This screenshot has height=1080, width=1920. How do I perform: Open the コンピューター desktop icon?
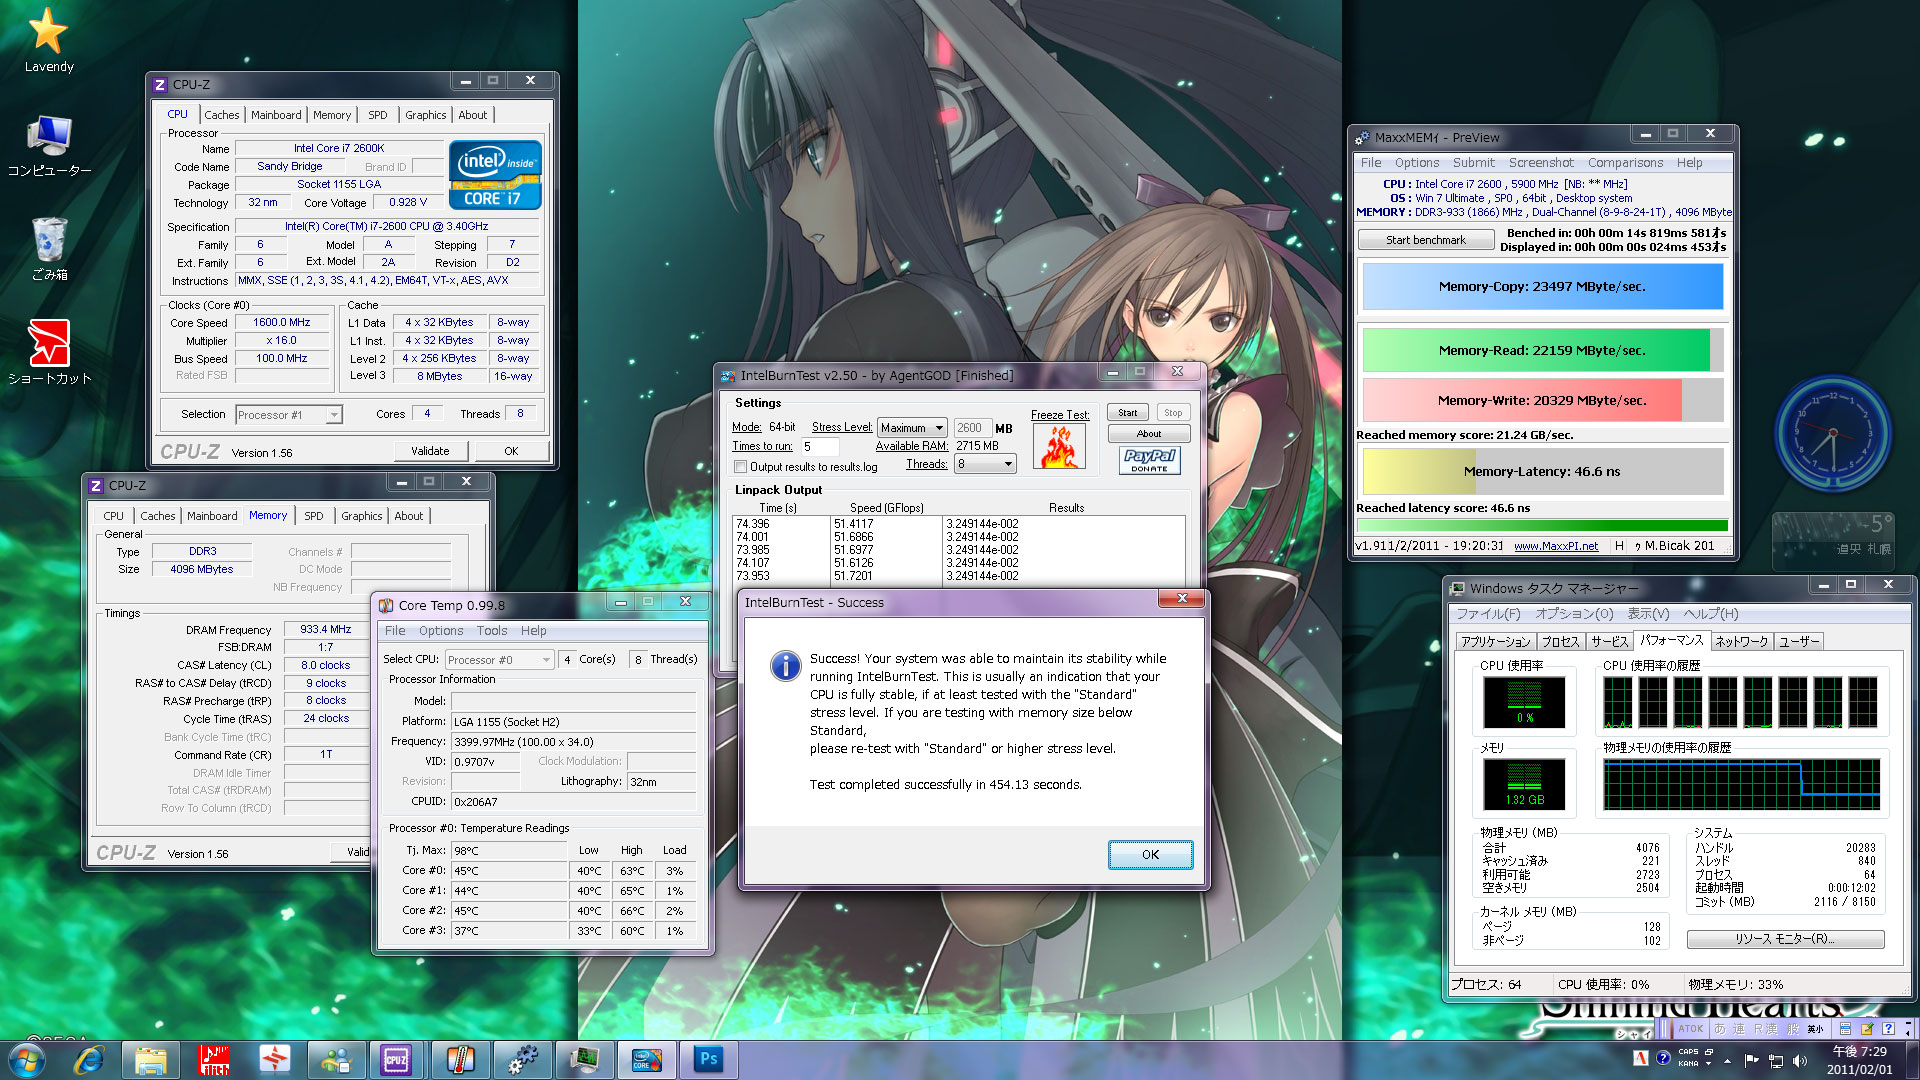point(49,145)
